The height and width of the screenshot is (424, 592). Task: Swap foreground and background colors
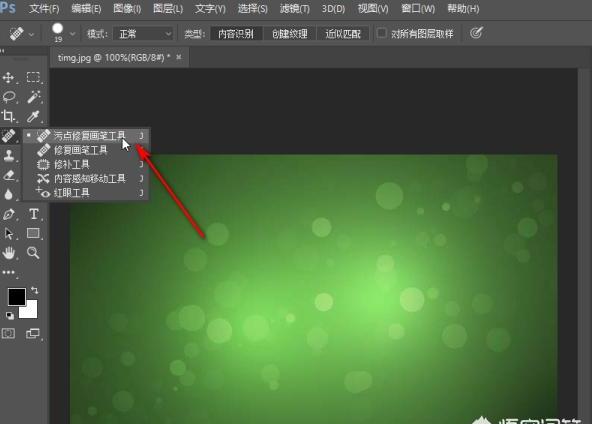click(34, 290)
